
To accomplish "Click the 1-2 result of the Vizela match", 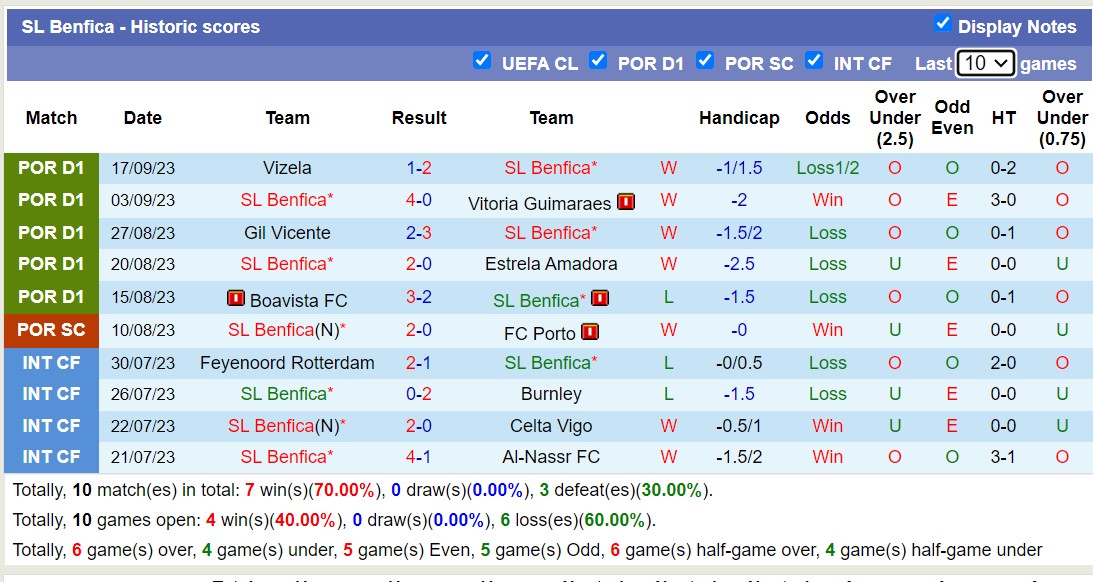I will tap(419, 168).
